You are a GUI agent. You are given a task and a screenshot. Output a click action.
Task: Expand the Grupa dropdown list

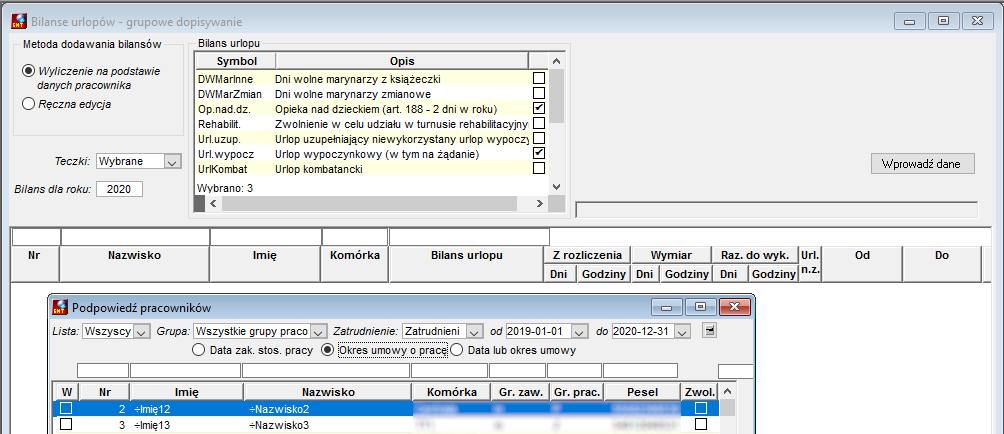click(319, 332)
